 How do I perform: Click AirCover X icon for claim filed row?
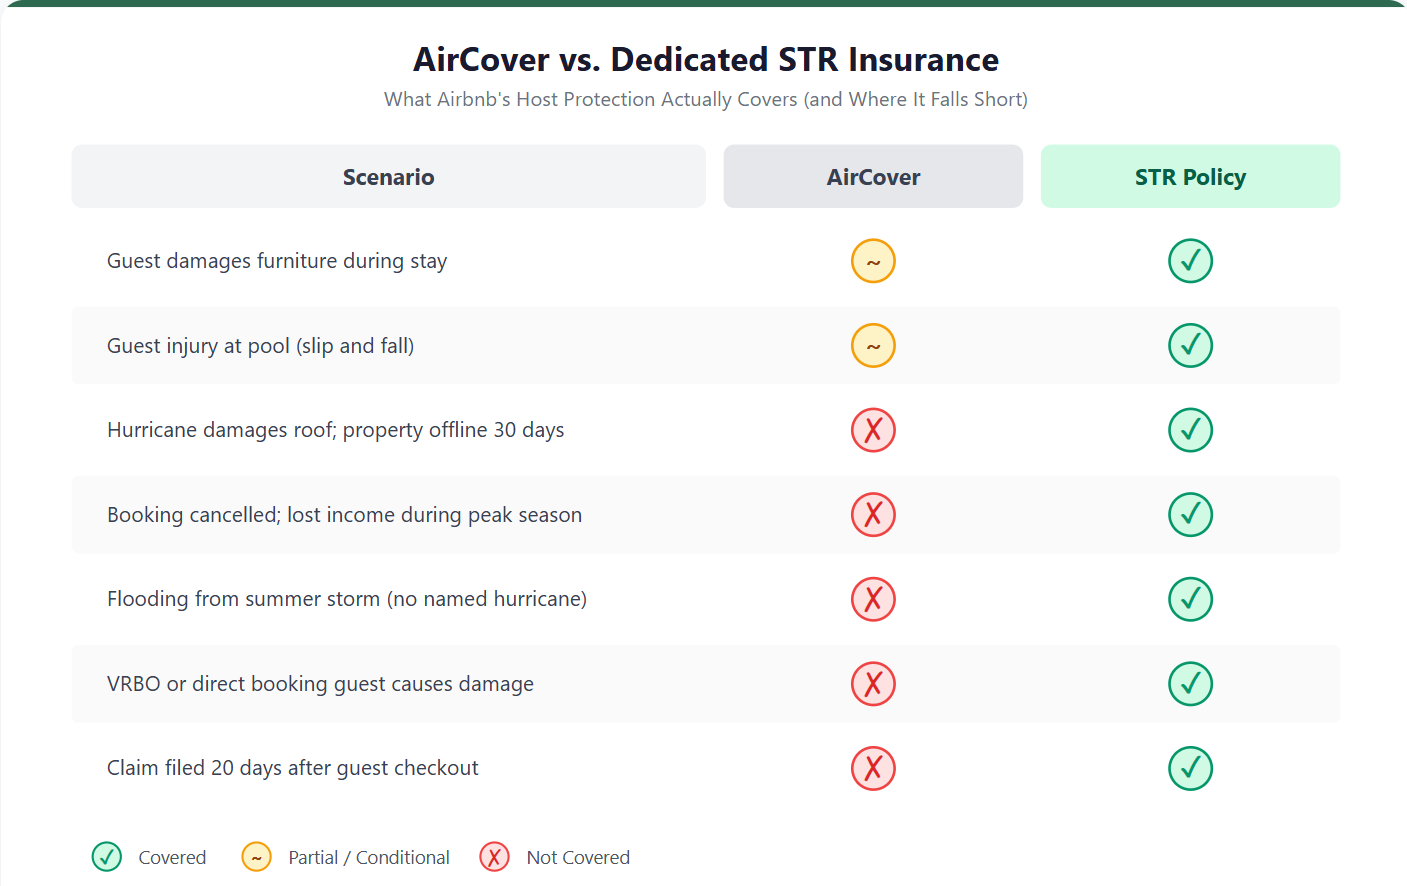point(873,768)
